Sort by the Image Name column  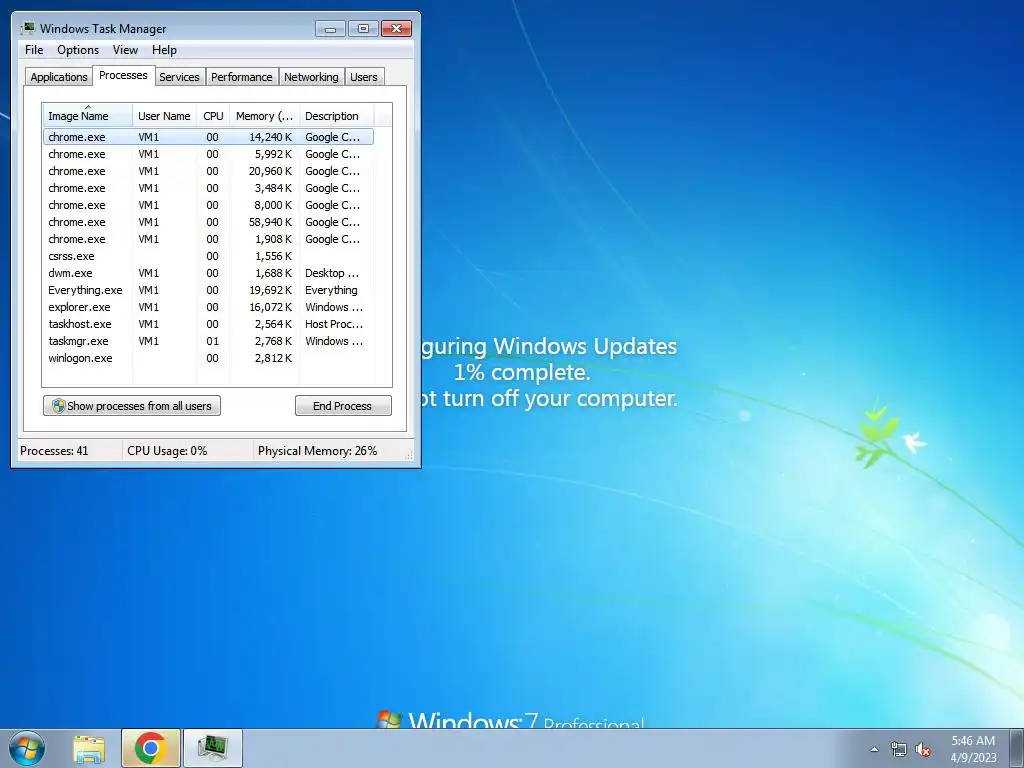coord(88,116)
